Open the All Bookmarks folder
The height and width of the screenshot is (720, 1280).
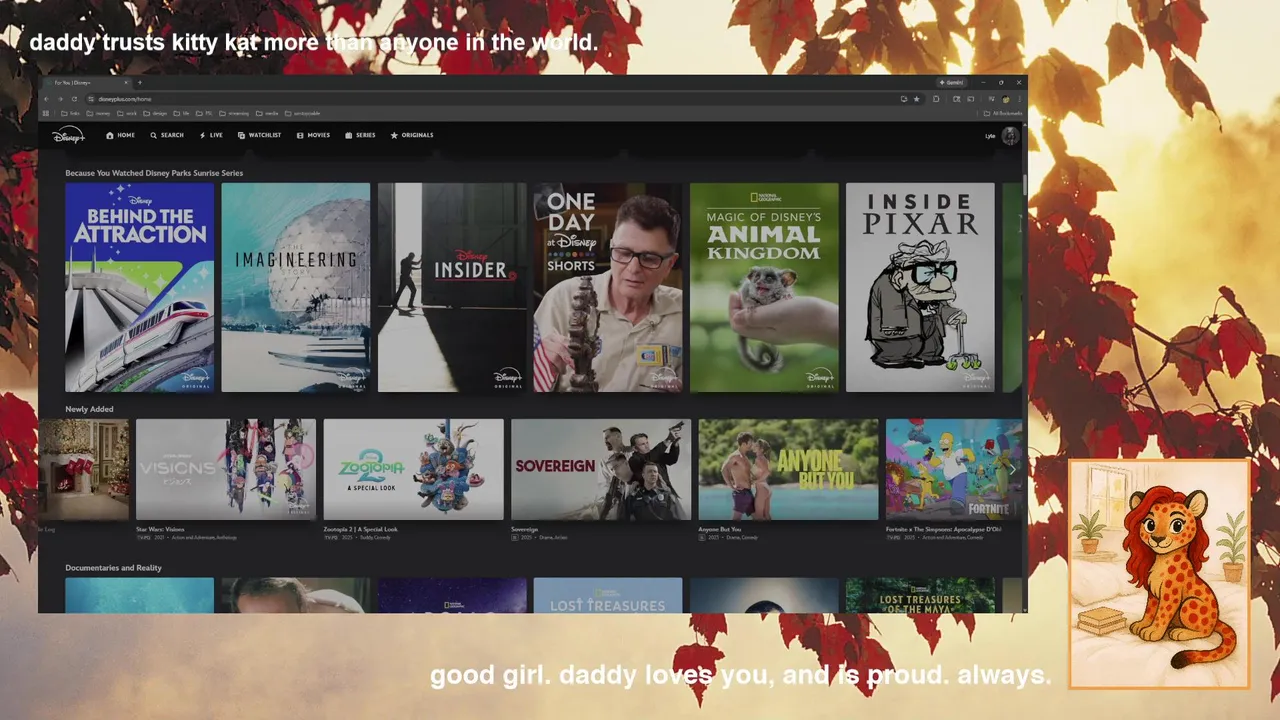point(1002,113)
